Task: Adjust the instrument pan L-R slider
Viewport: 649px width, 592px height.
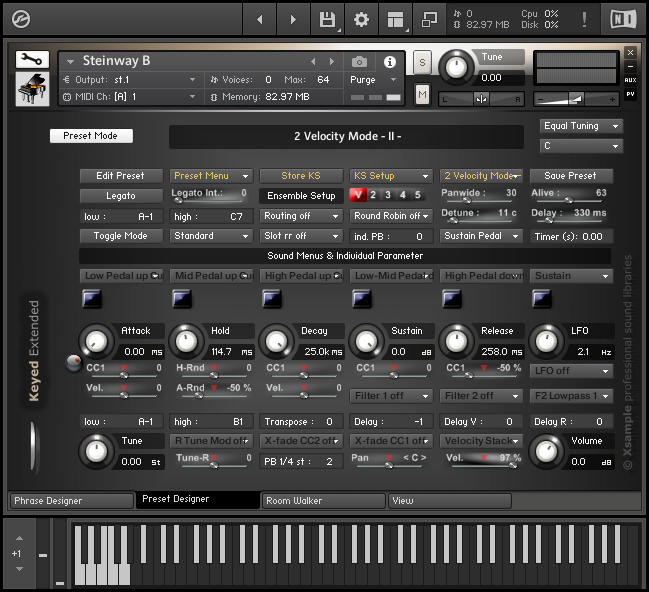Action: click(481, 99)
